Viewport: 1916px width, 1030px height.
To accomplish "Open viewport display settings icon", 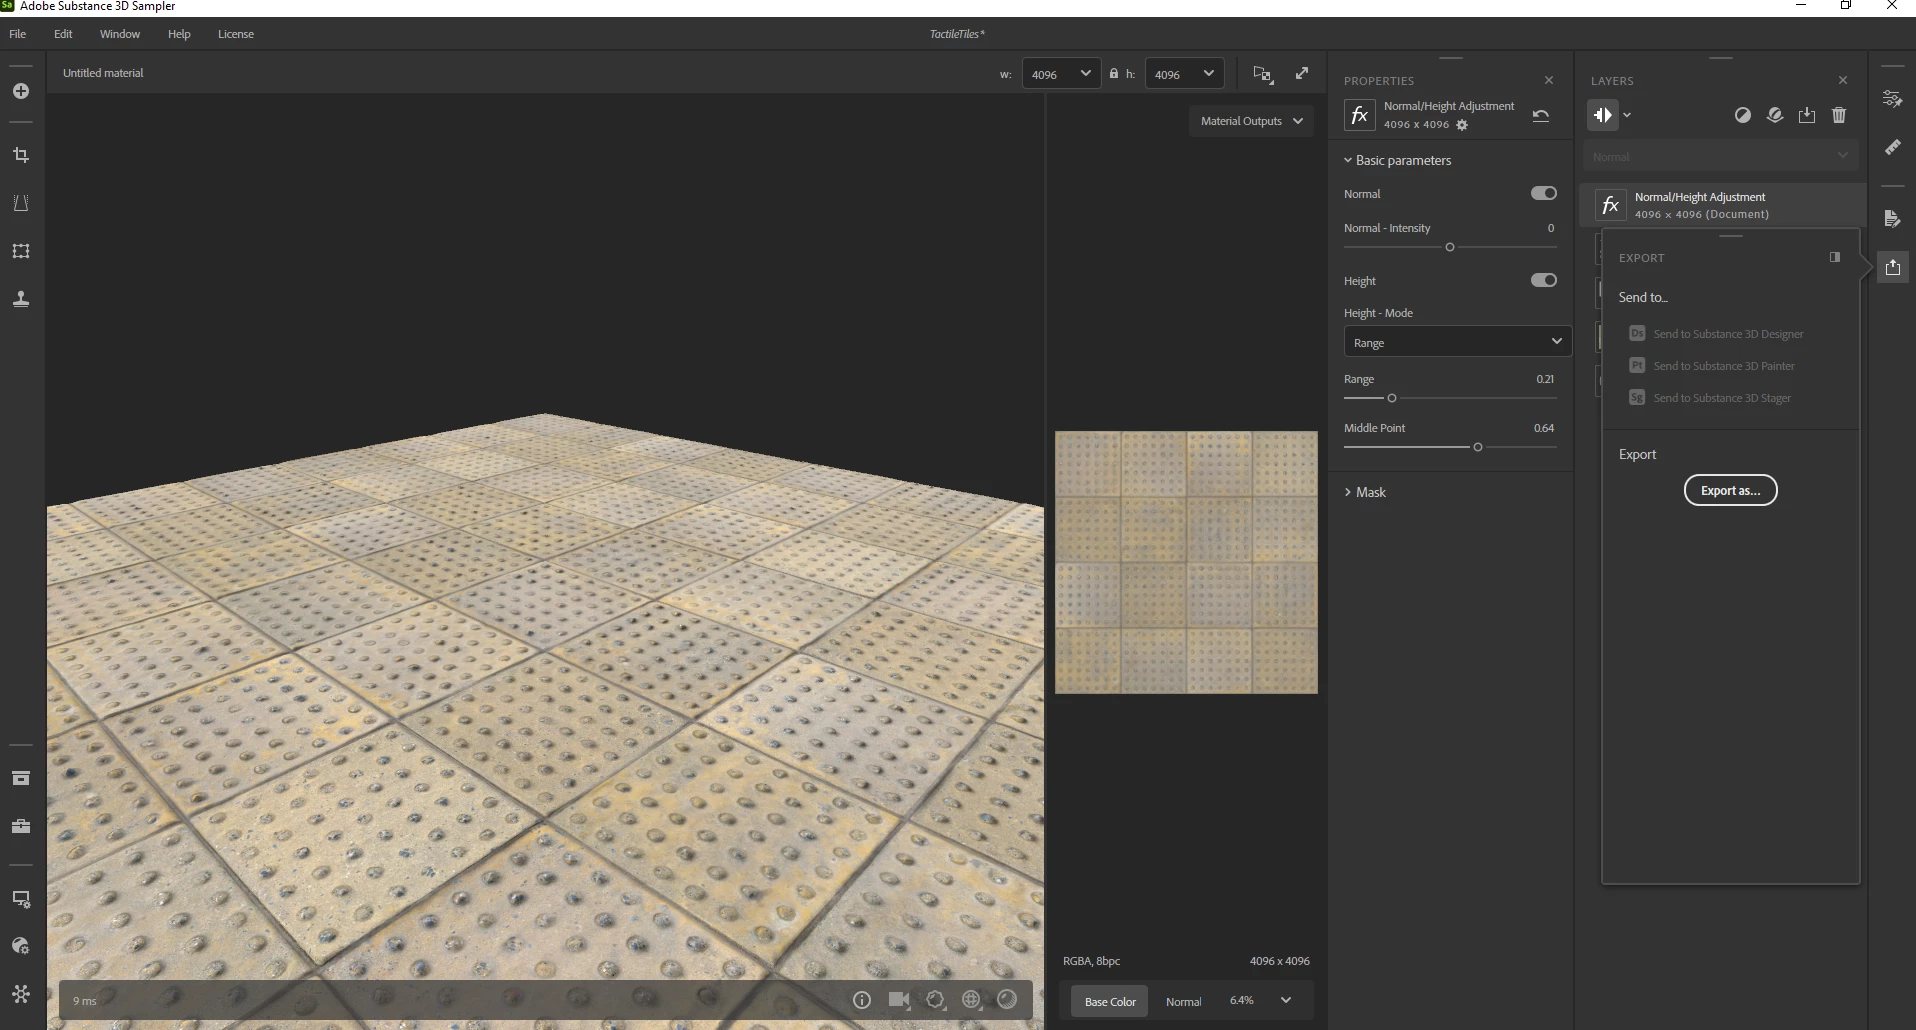I will (x=21, y=899).
